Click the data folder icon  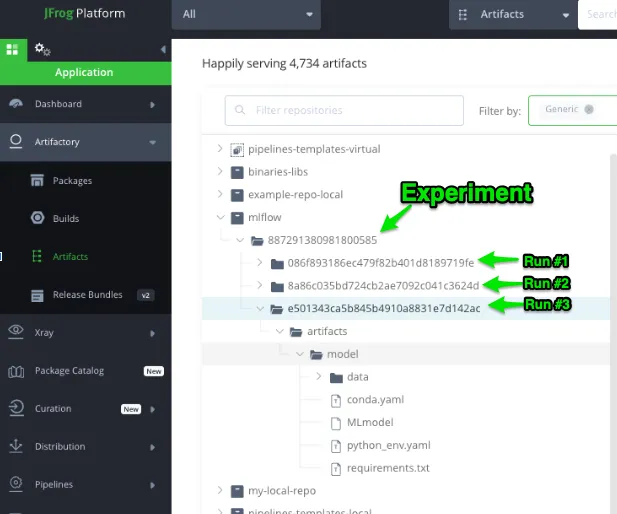pyautogui.click(x=336, y=378)
